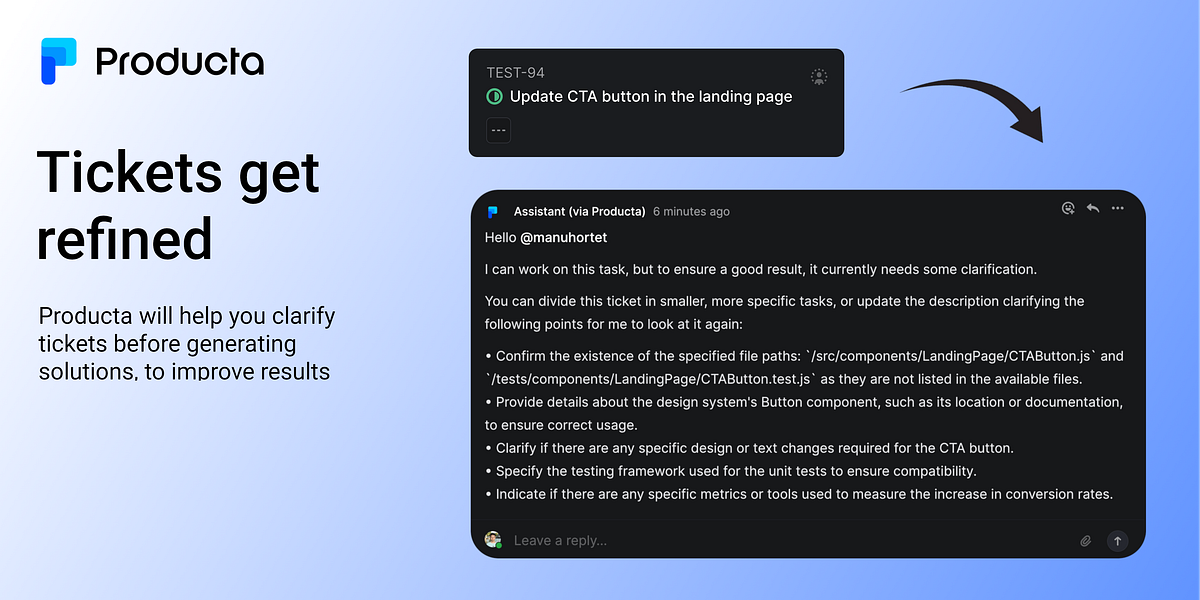Open the priority '---' selector on the ticket
This screenshot has width=1200, height=600.
pyautogui.click(x=498, y=131)
